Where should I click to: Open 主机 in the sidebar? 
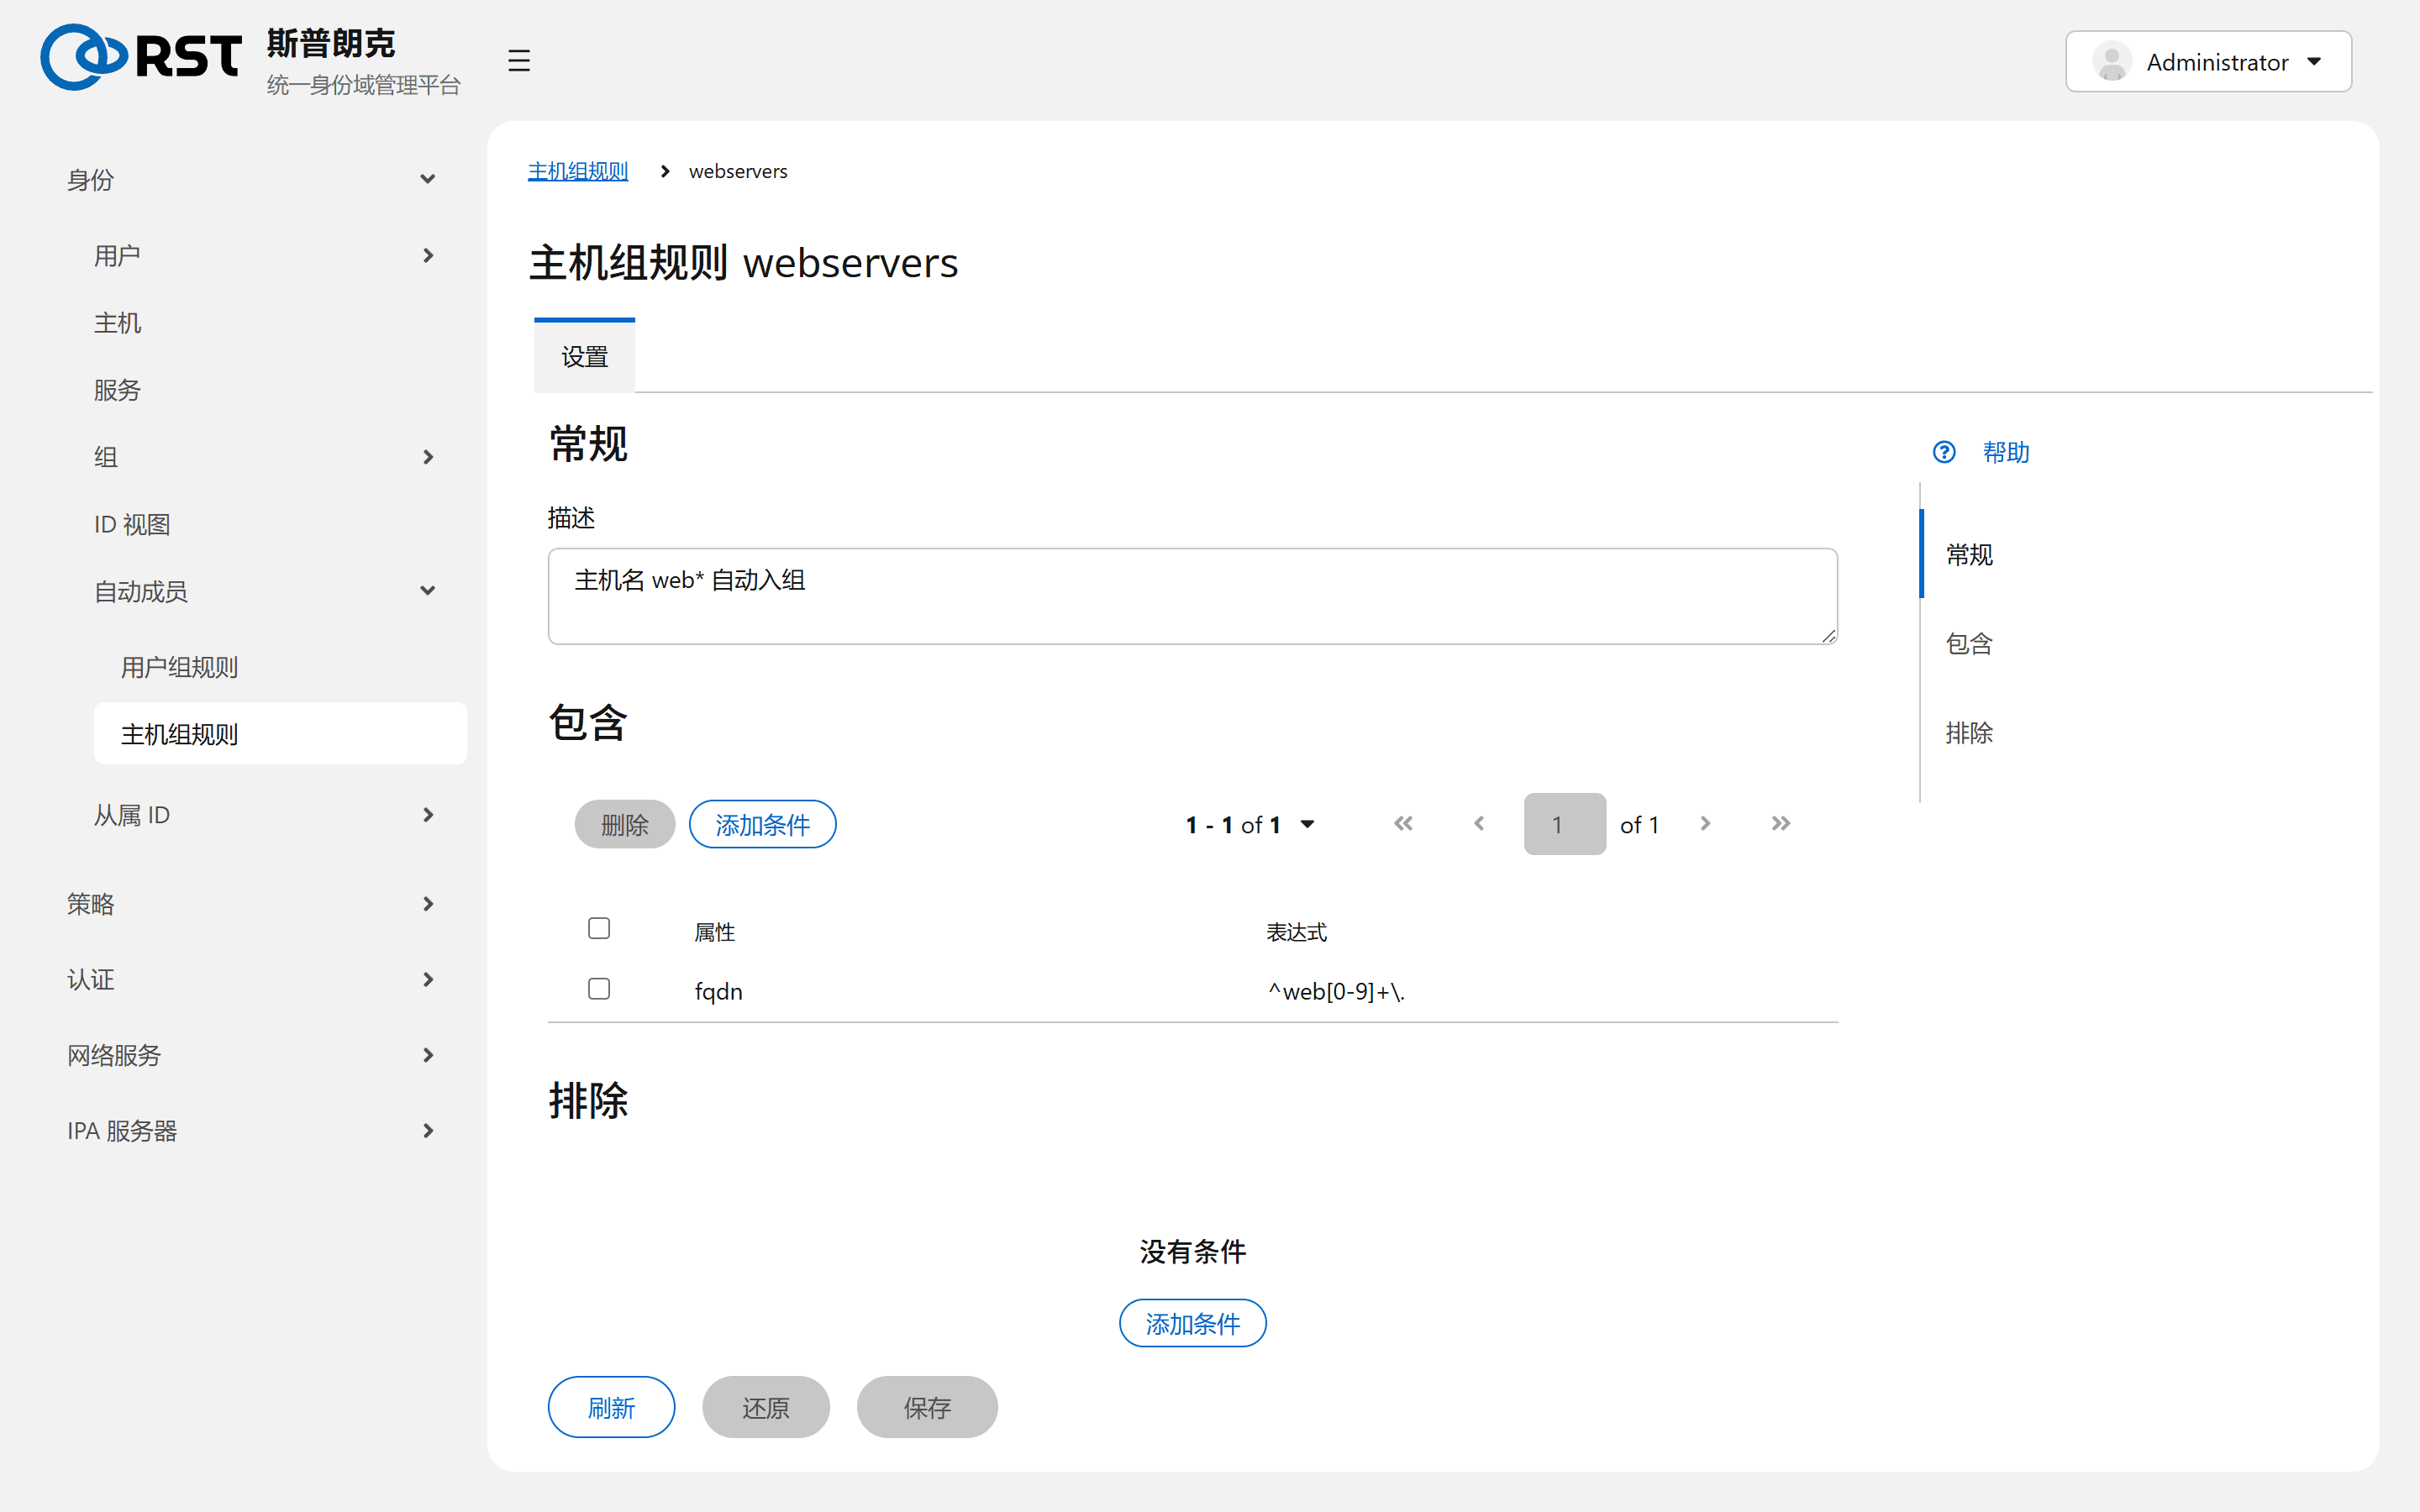pyautogui.click(x=117, y=323)
